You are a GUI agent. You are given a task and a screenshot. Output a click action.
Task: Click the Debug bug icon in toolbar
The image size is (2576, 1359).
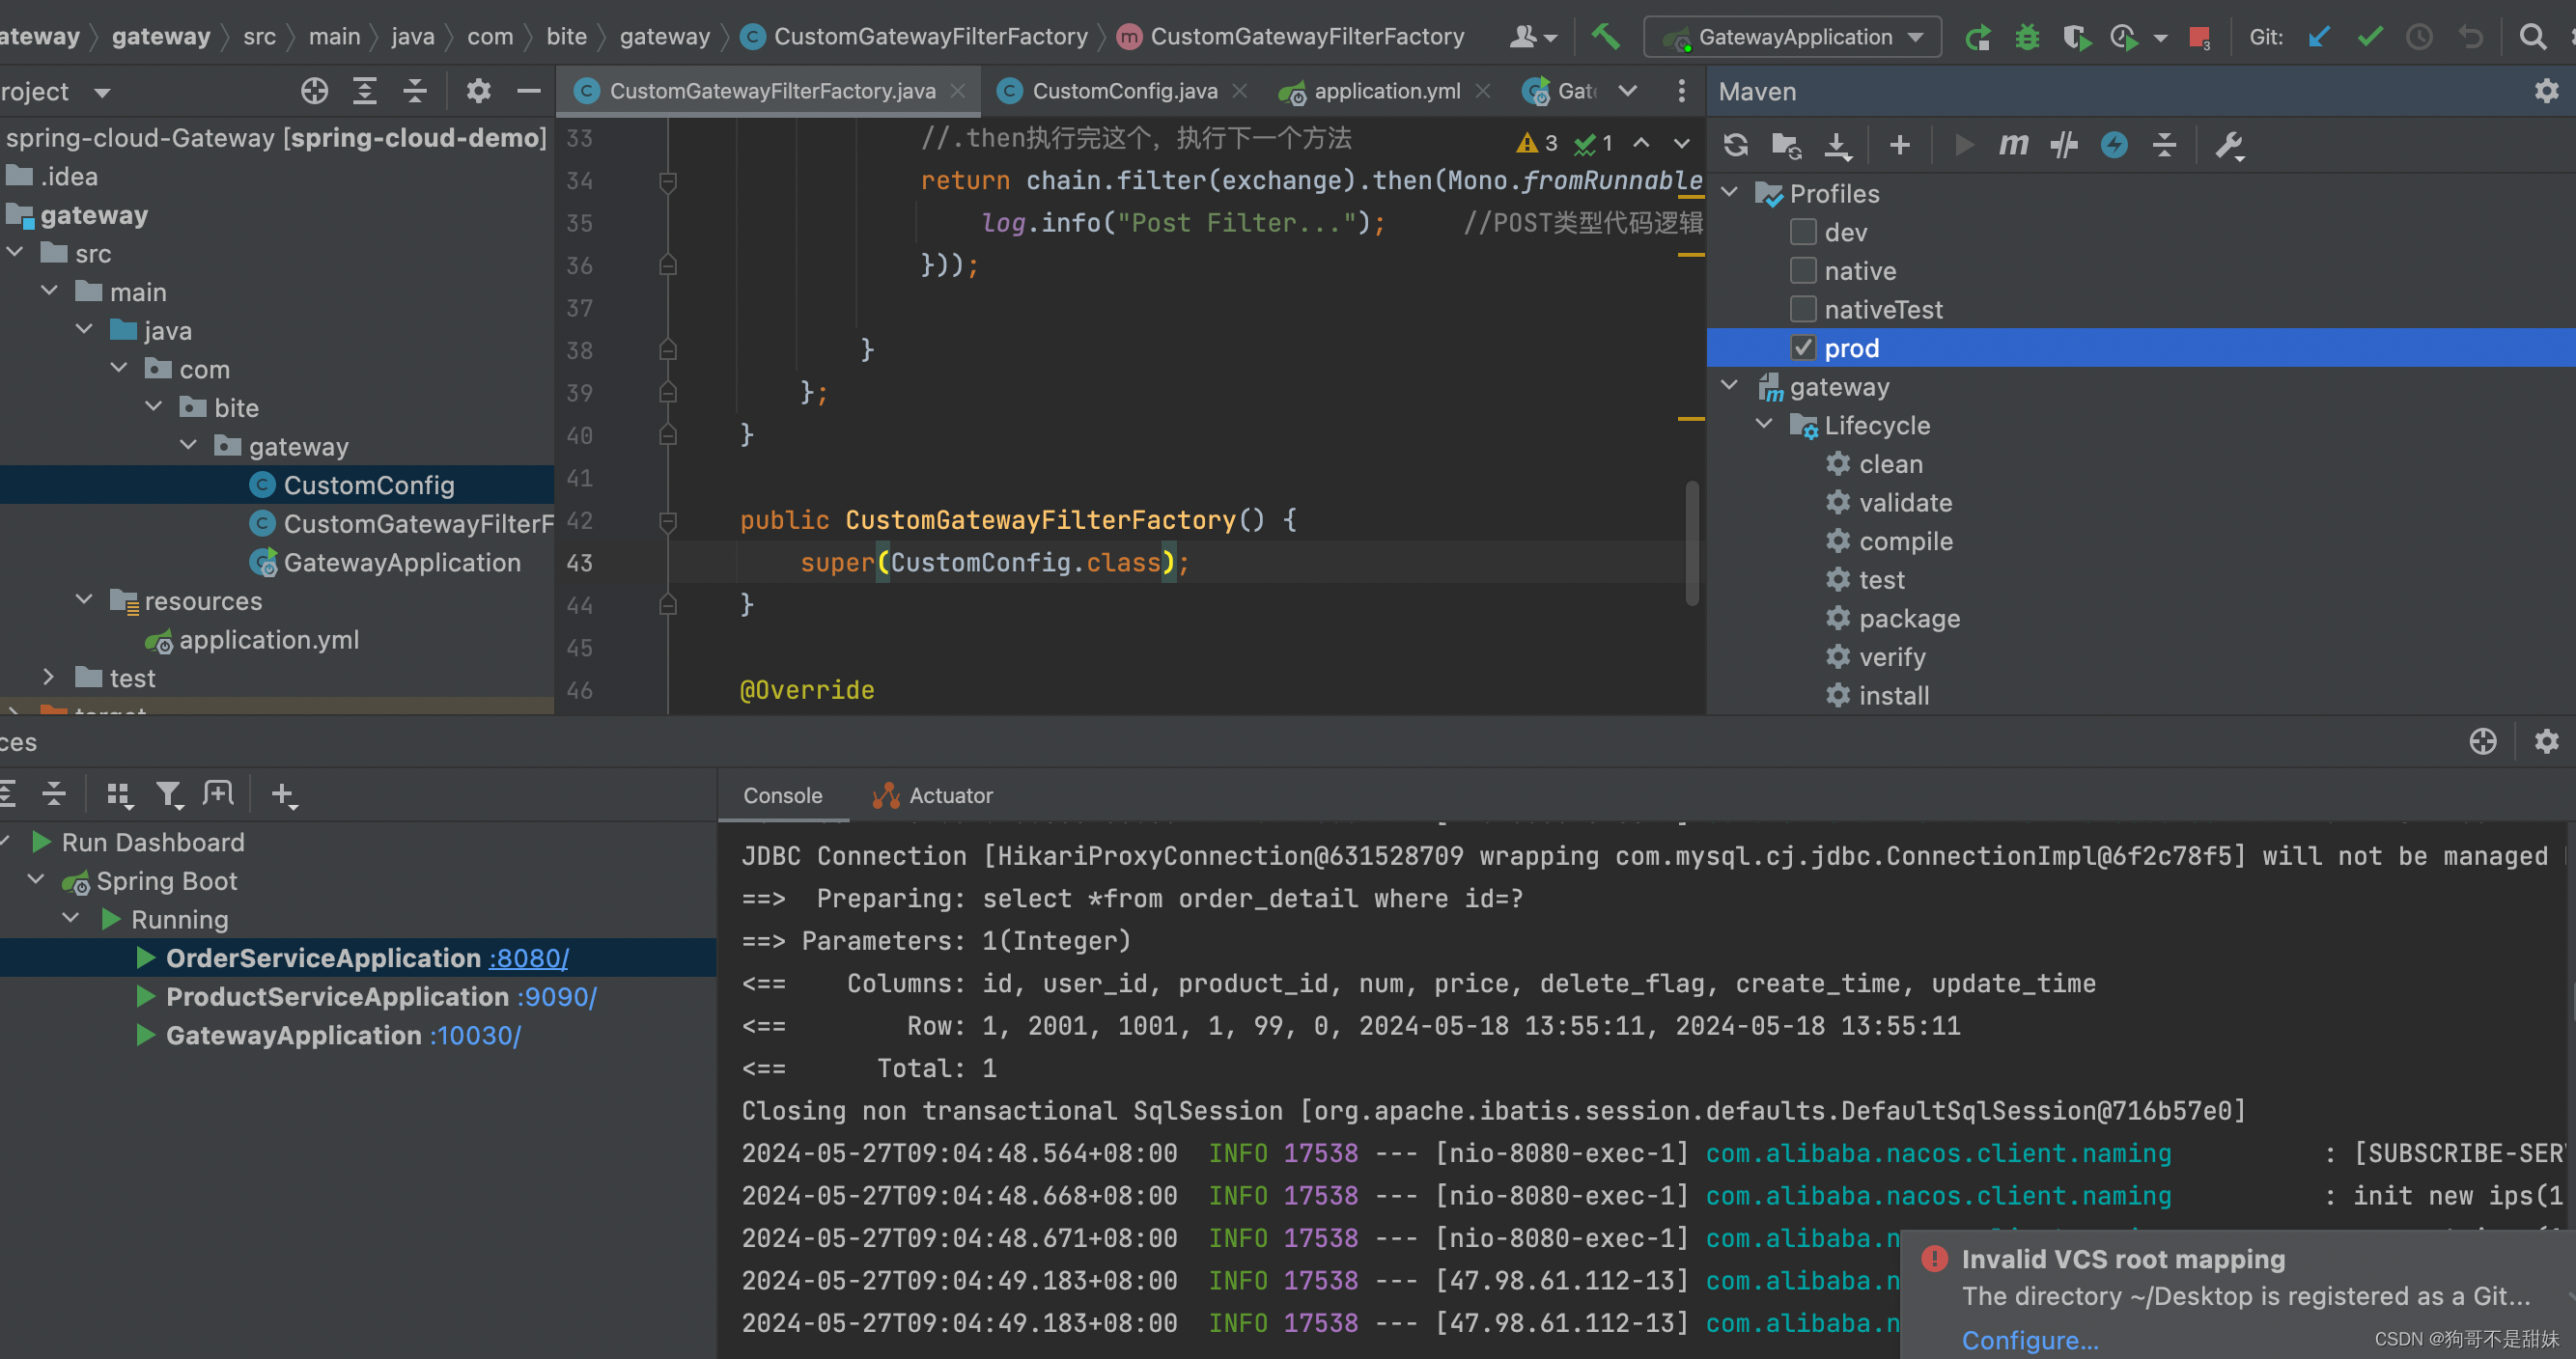tap(2027, 37)
